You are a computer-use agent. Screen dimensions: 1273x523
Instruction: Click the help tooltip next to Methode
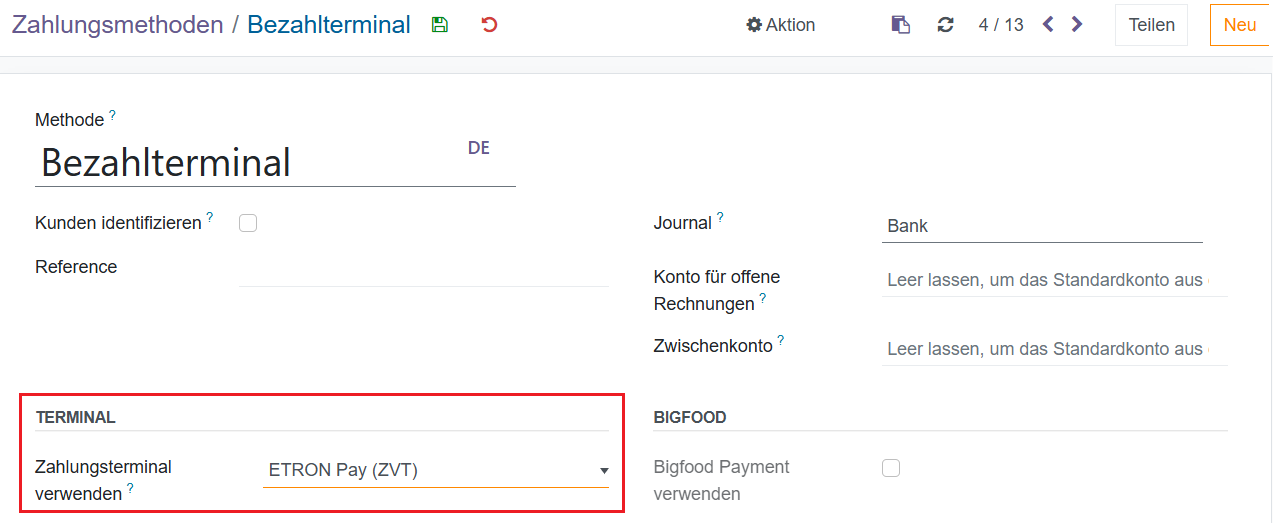(113, 116)
